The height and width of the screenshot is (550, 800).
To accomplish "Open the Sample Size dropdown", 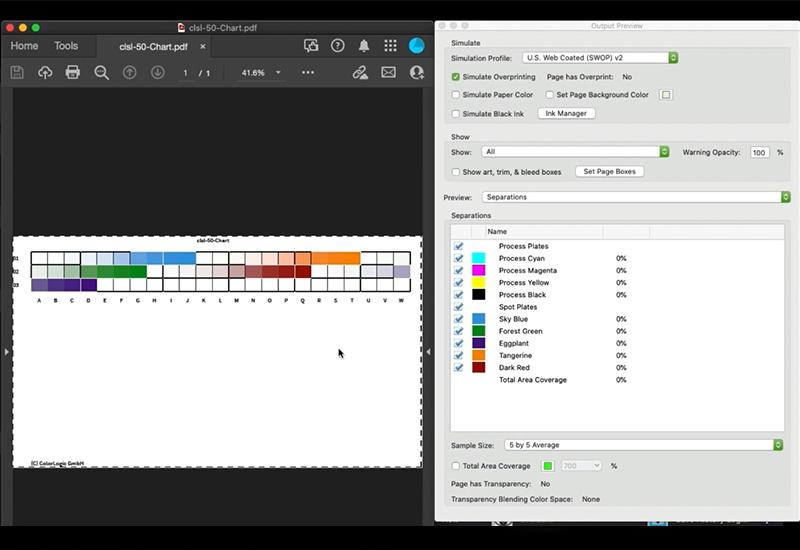I will point(643,444).
